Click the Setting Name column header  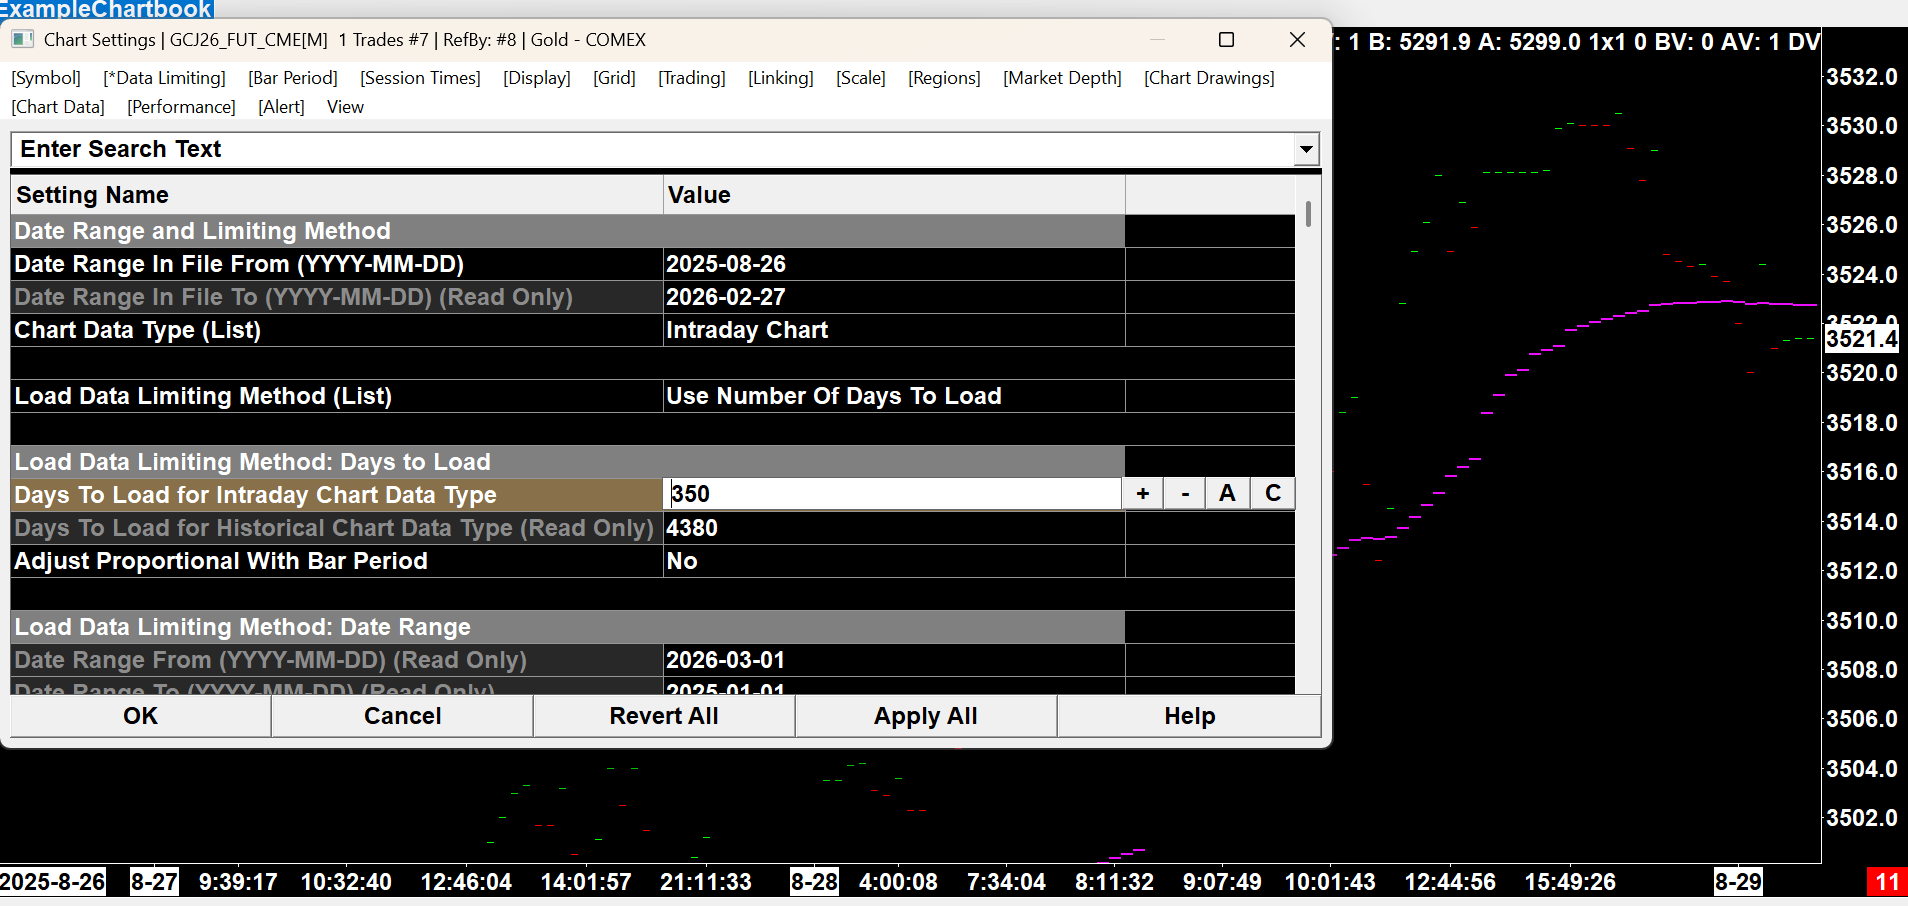coord(337,195)
